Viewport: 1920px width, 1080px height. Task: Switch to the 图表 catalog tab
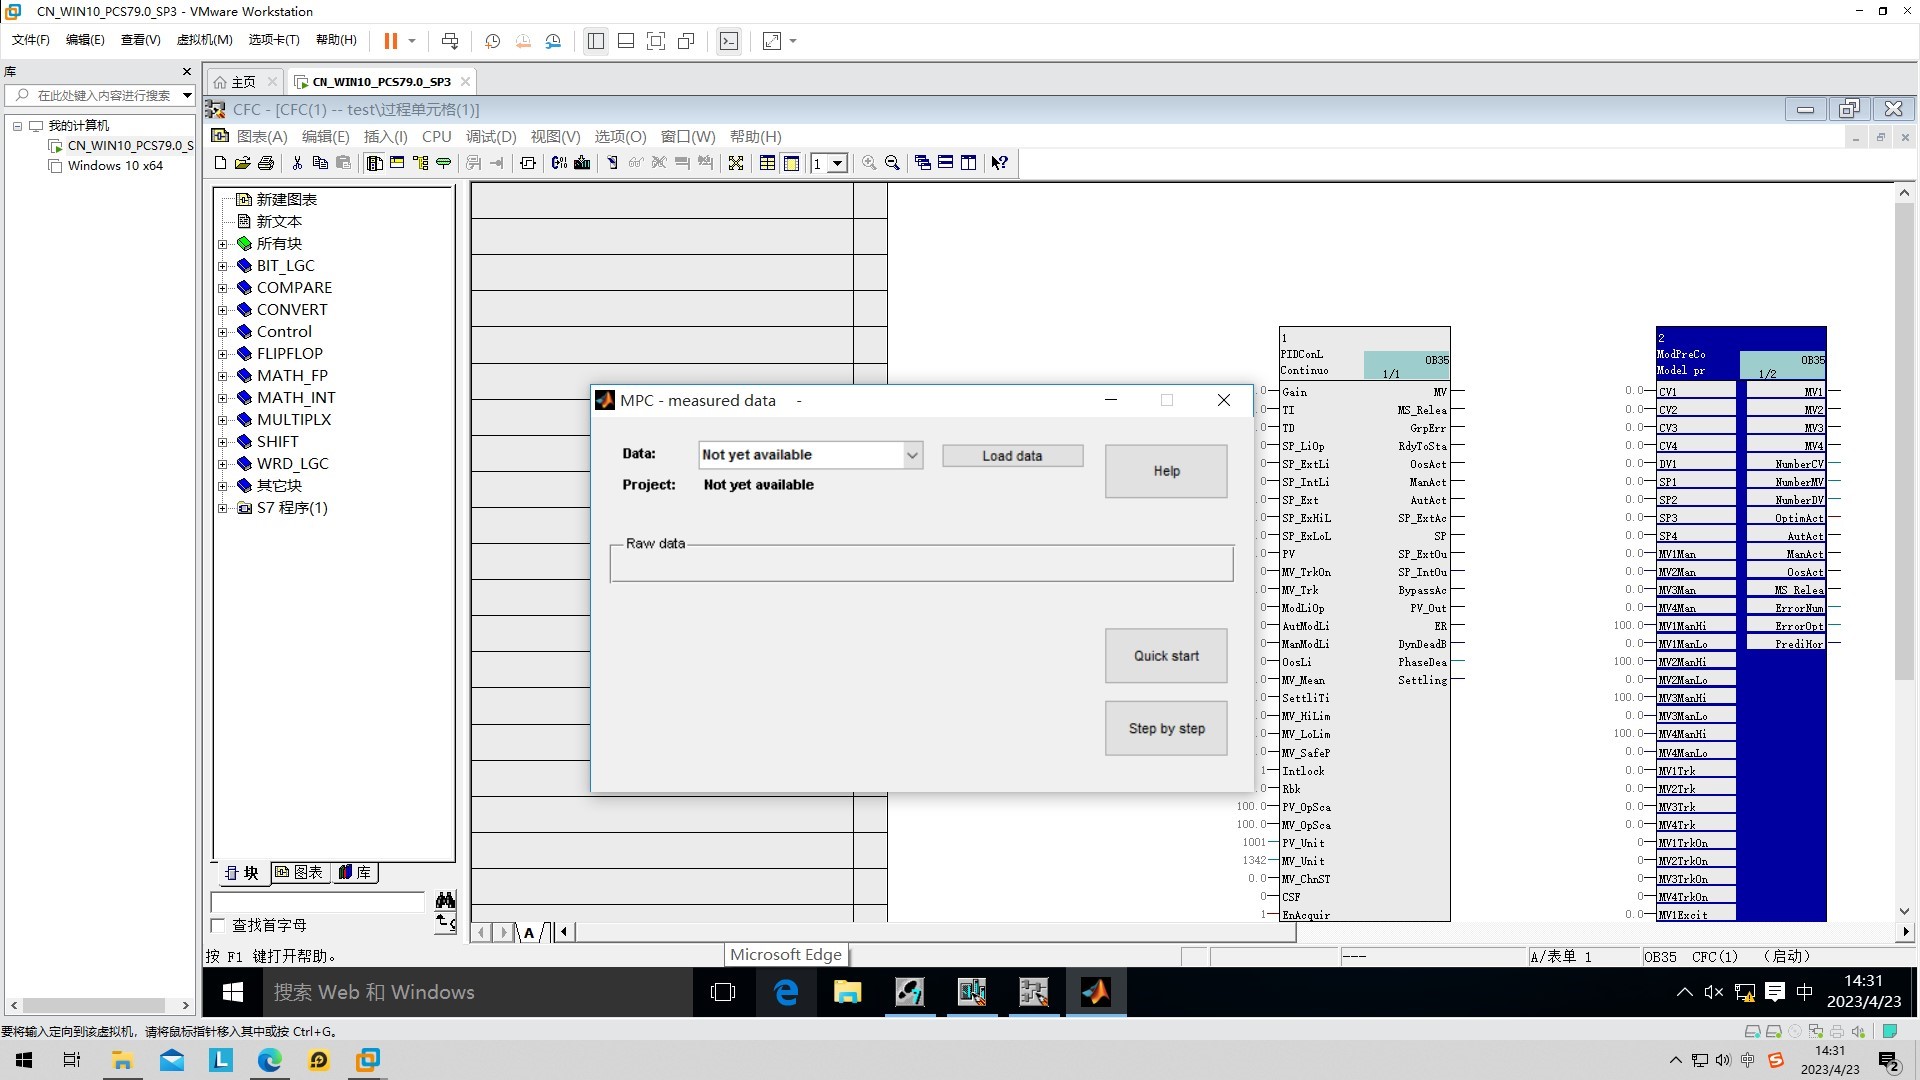tap(299, 873)
